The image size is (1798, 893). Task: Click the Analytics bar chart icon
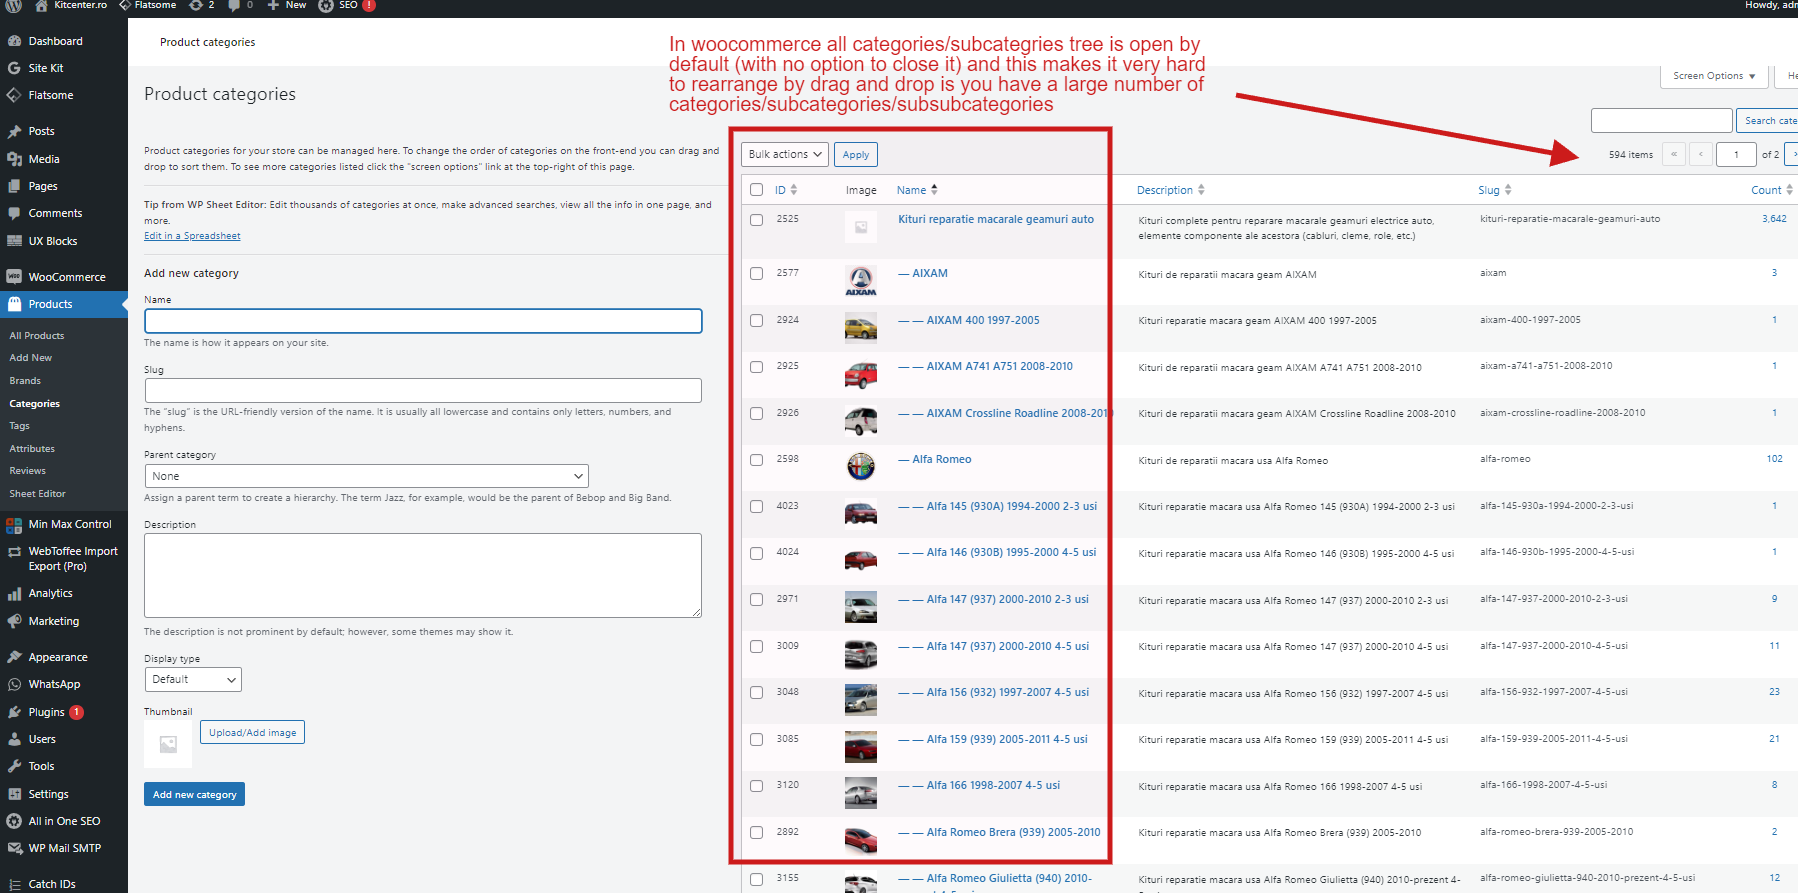click(x=14, y=593)
